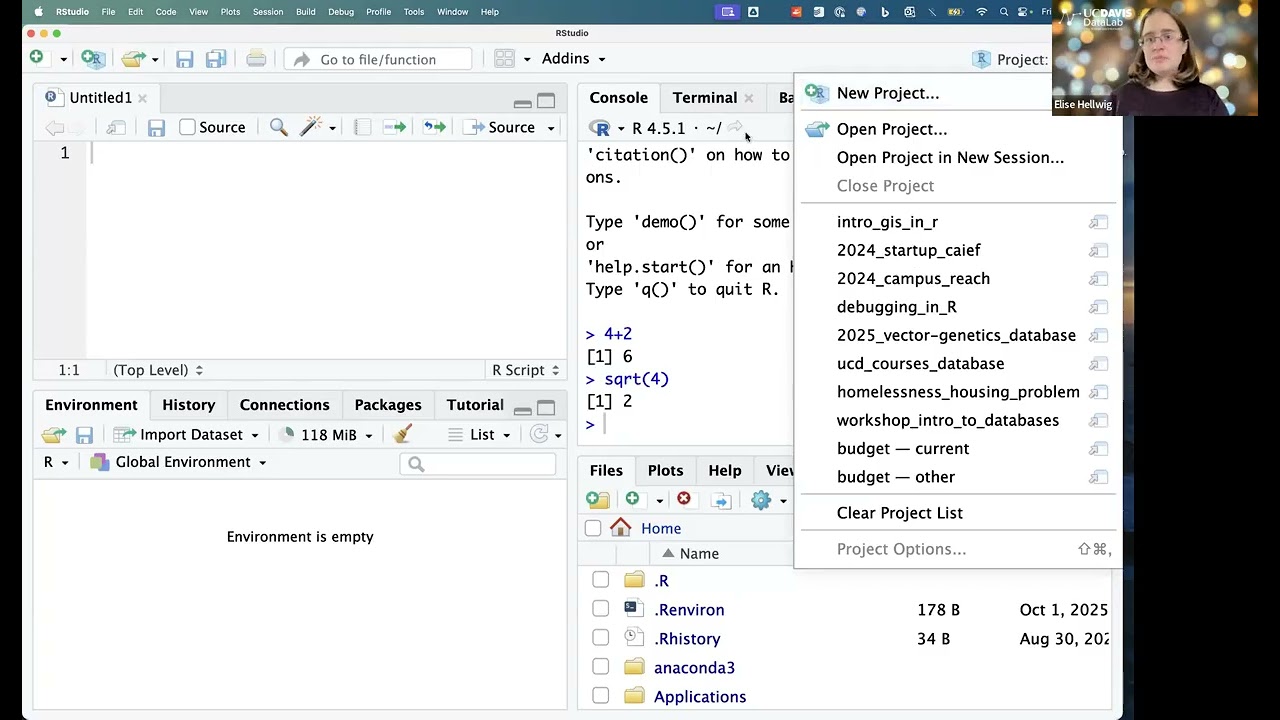The height and width of the screenshot is (720, 1280).
Task: Open the R Script file type dropdown
Action: point(526,370)
